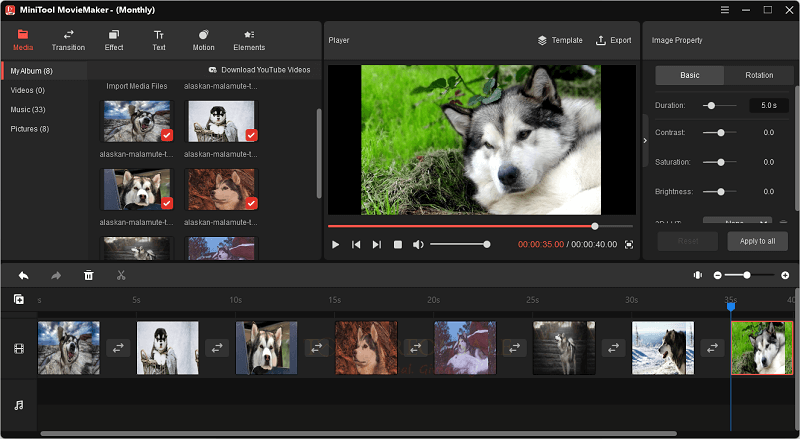The height and width of the screenshot is (439, 800).
Task: Open the hamburger menu in title bar
Action: point(725,10)
